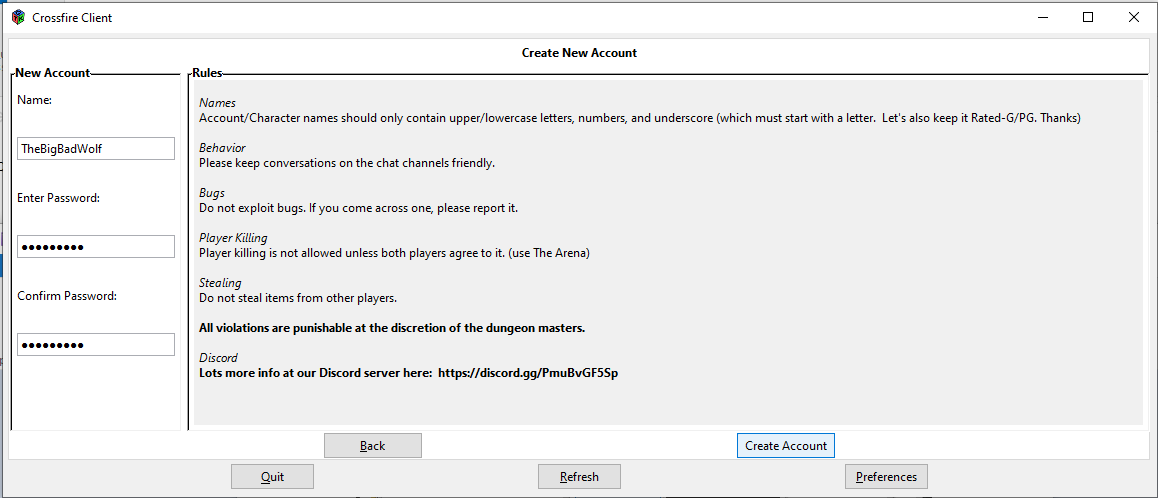This screenshot has height=498, width=1158.
Task: Open Preferences
Action: click(886, 477)
